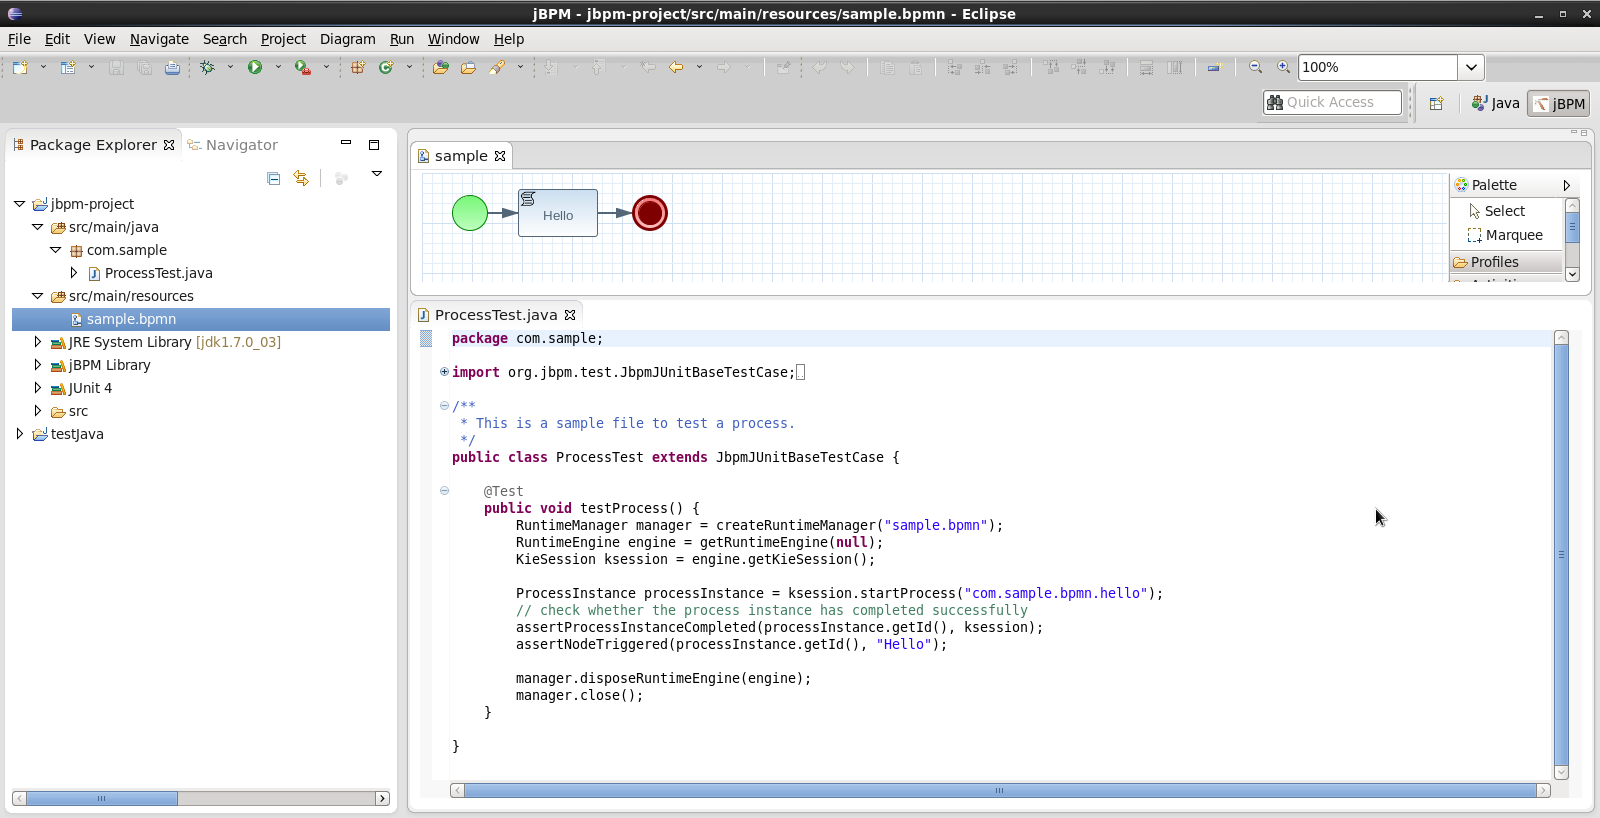Collapse all in Package Explorer
Screen dimensions: 1600x818
[x=273, y=178]
